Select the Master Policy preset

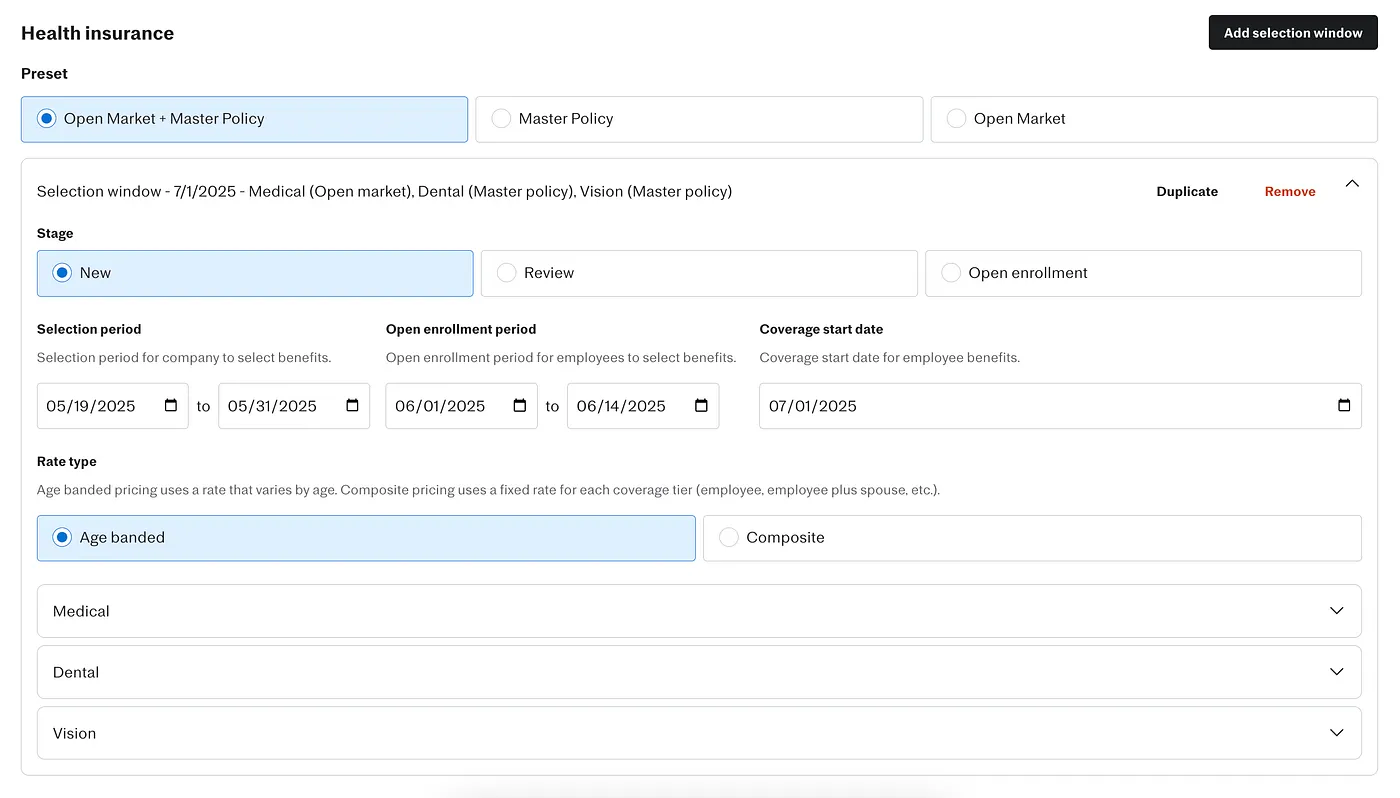[x=699, y=119]
